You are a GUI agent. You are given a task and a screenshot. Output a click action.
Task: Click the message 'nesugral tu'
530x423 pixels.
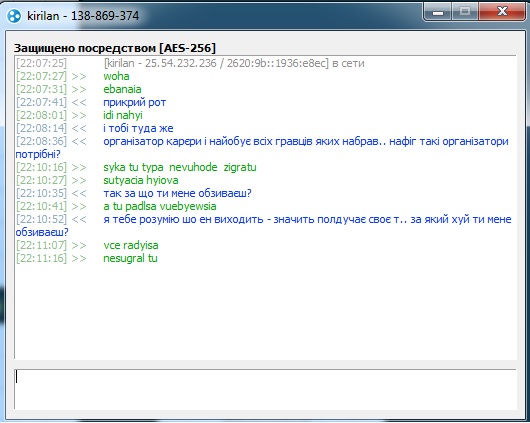point(130,258)
